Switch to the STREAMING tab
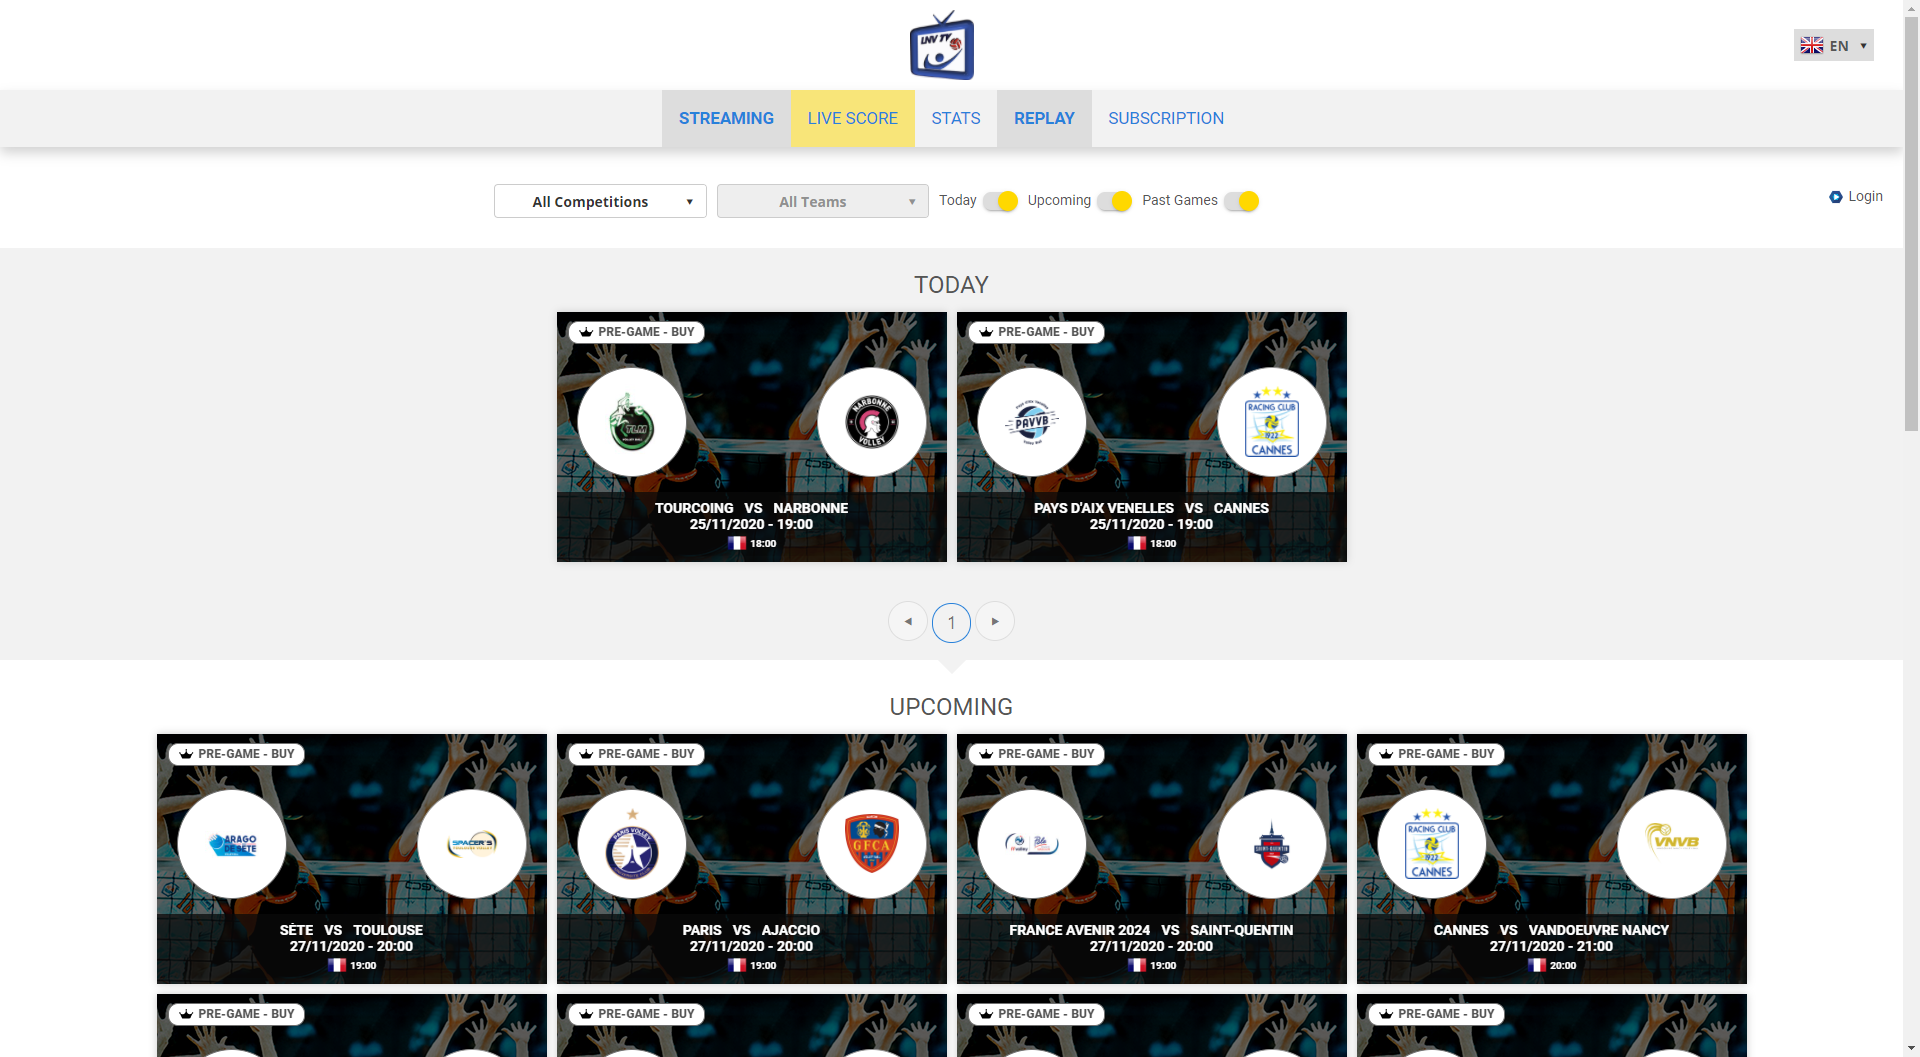The width and height of the screenshot is (1920, 1057). (727, 118)
